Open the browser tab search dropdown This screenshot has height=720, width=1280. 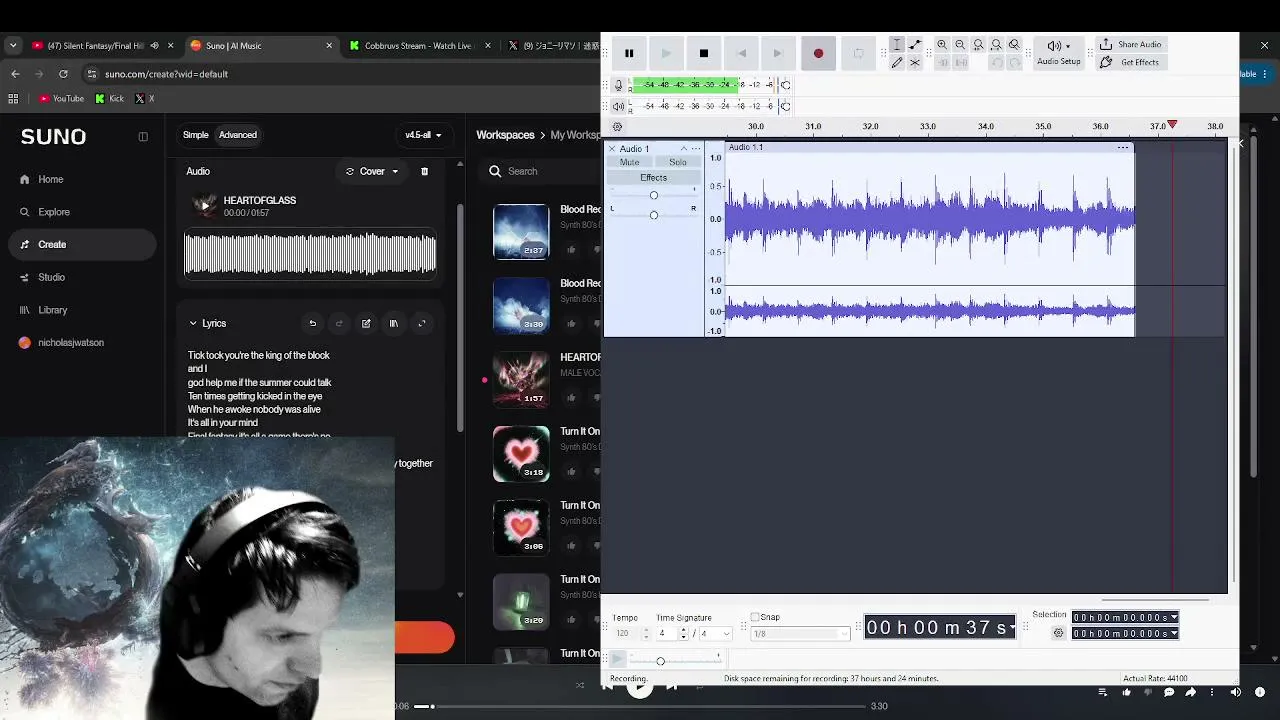tap(13, 45)
